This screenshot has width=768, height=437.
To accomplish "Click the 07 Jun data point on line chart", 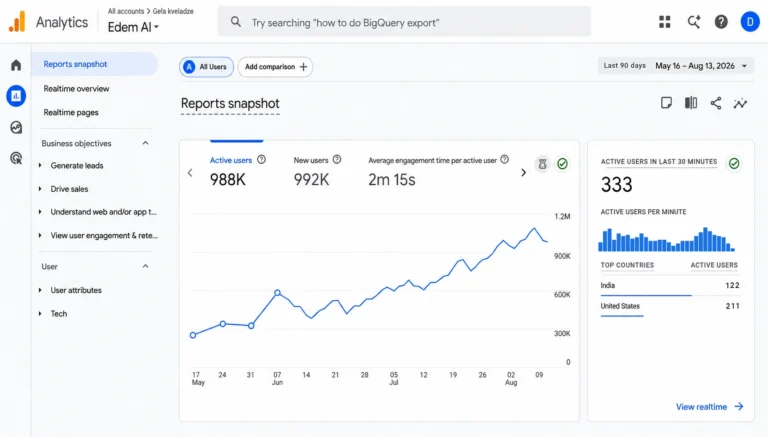I will click(277, 292).
